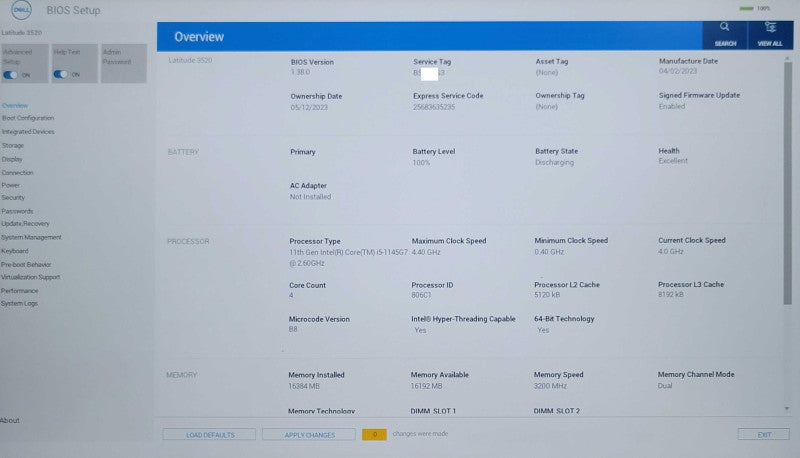Screen dimensions: 800x458
Task: Click the Dell logo icon
Action: [21, 10]
